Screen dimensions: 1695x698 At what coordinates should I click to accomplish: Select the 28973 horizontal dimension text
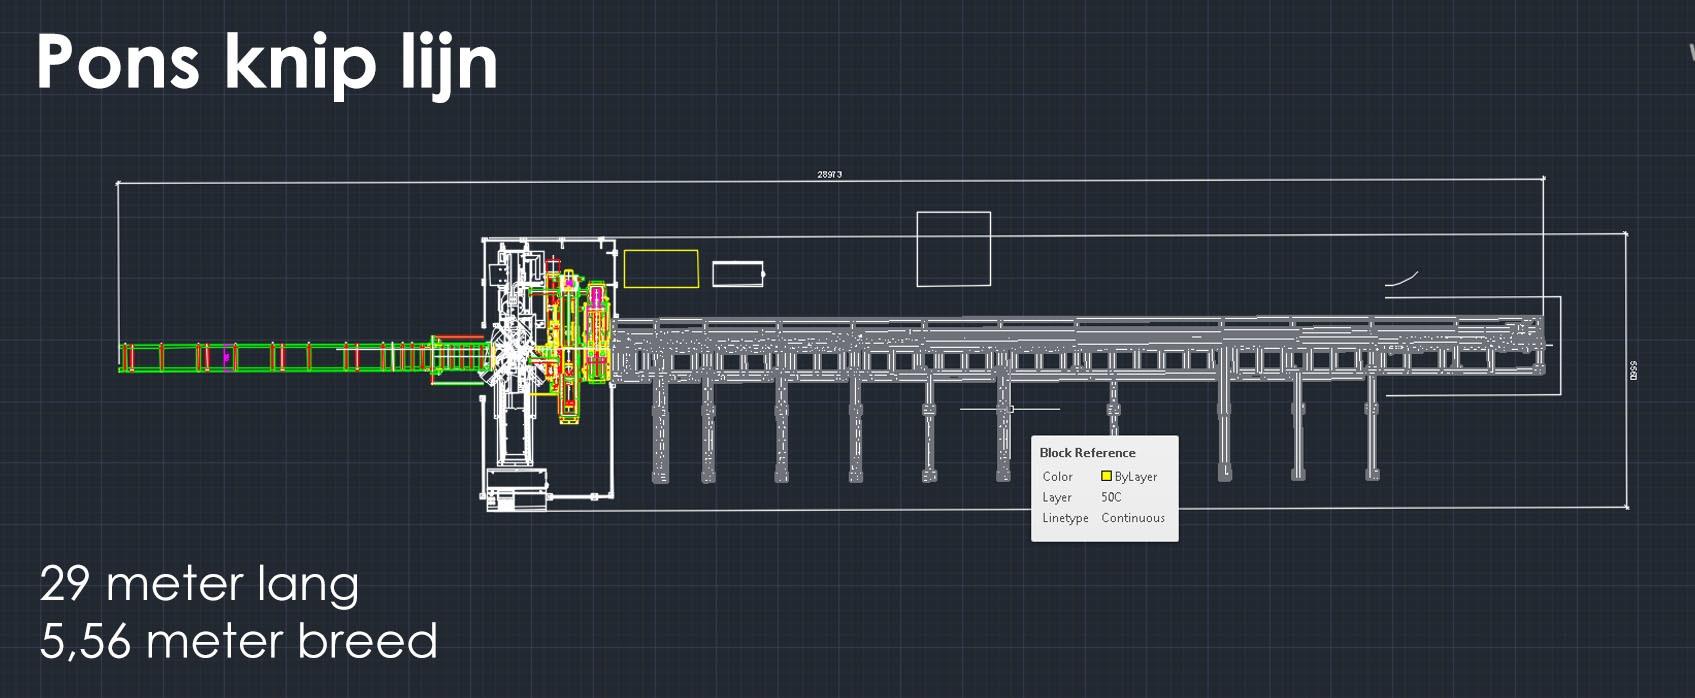[x=829, y=174]
